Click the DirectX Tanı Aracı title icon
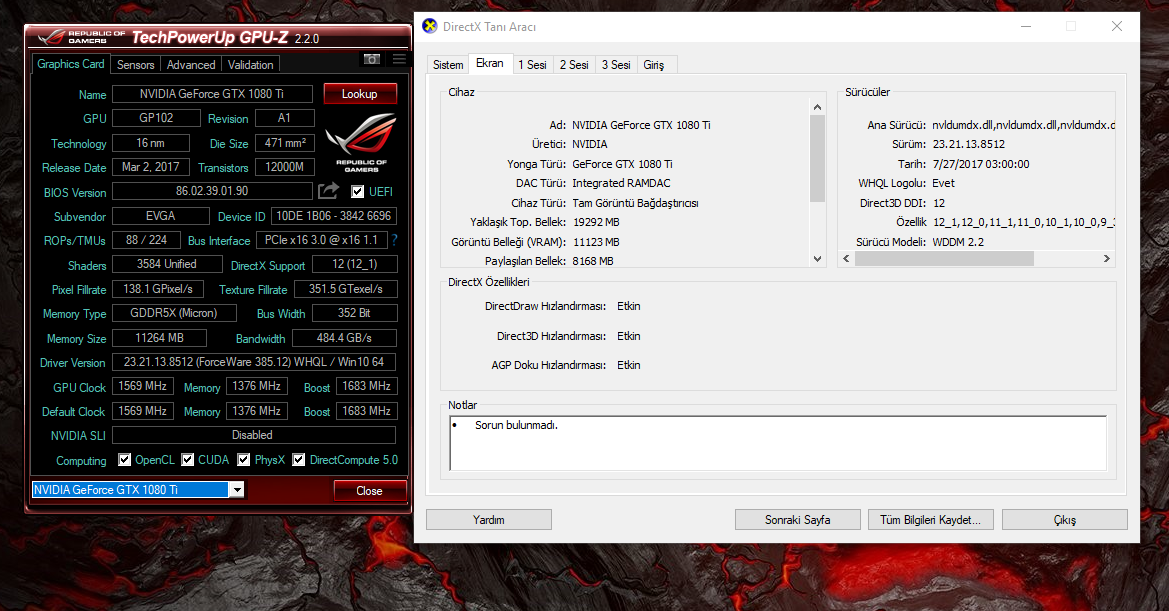 click(x=429, y=26)
